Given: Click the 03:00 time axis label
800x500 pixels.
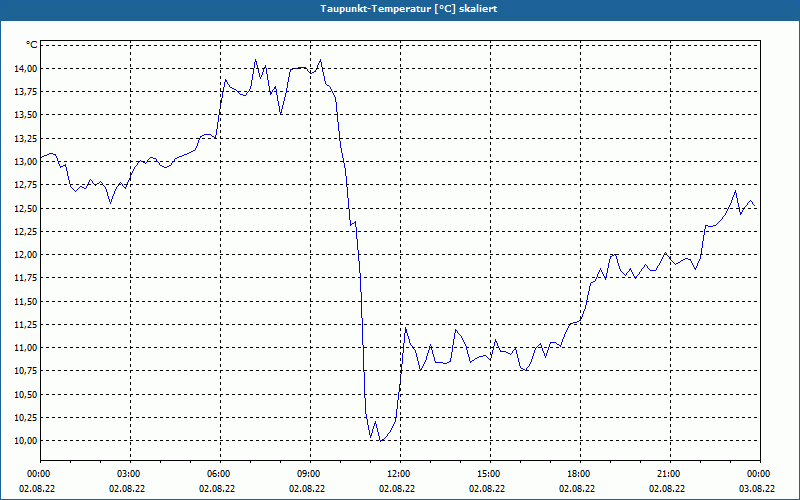Looking at the screenshot, I should (x=131, y=474).
